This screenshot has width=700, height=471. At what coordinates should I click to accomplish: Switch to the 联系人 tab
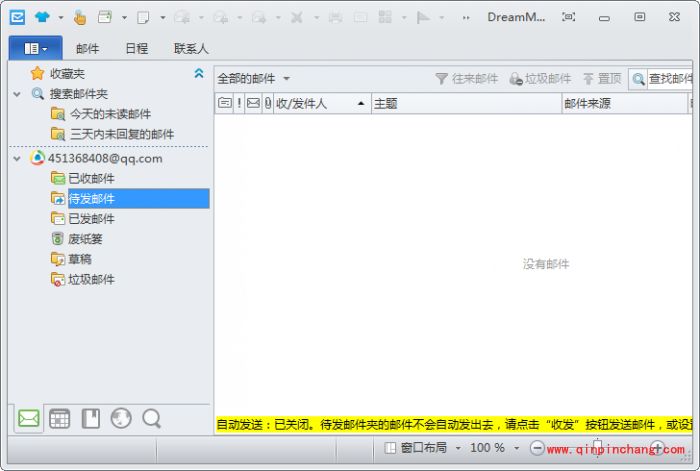(191, 48)
